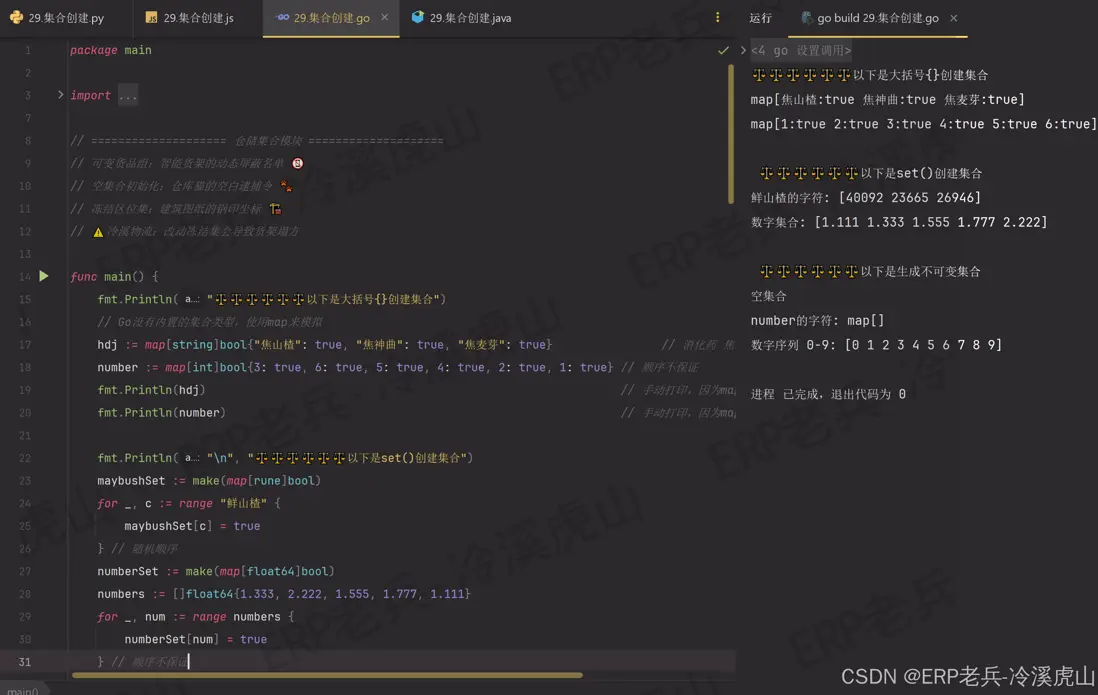1098x695 pixels.
Task: Click the Java file icon on the fourth tab
Action: [417, 17]
